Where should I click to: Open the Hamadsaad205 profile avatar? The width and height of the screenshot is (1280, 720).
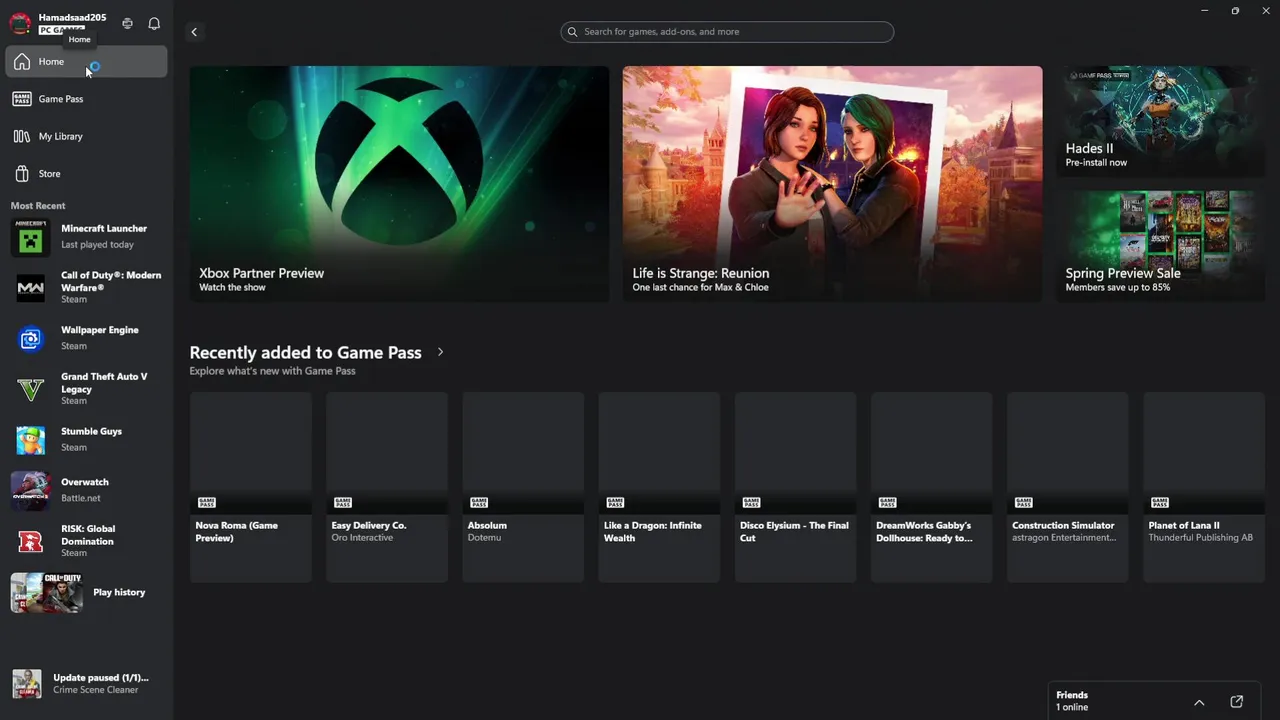point(20,23)
